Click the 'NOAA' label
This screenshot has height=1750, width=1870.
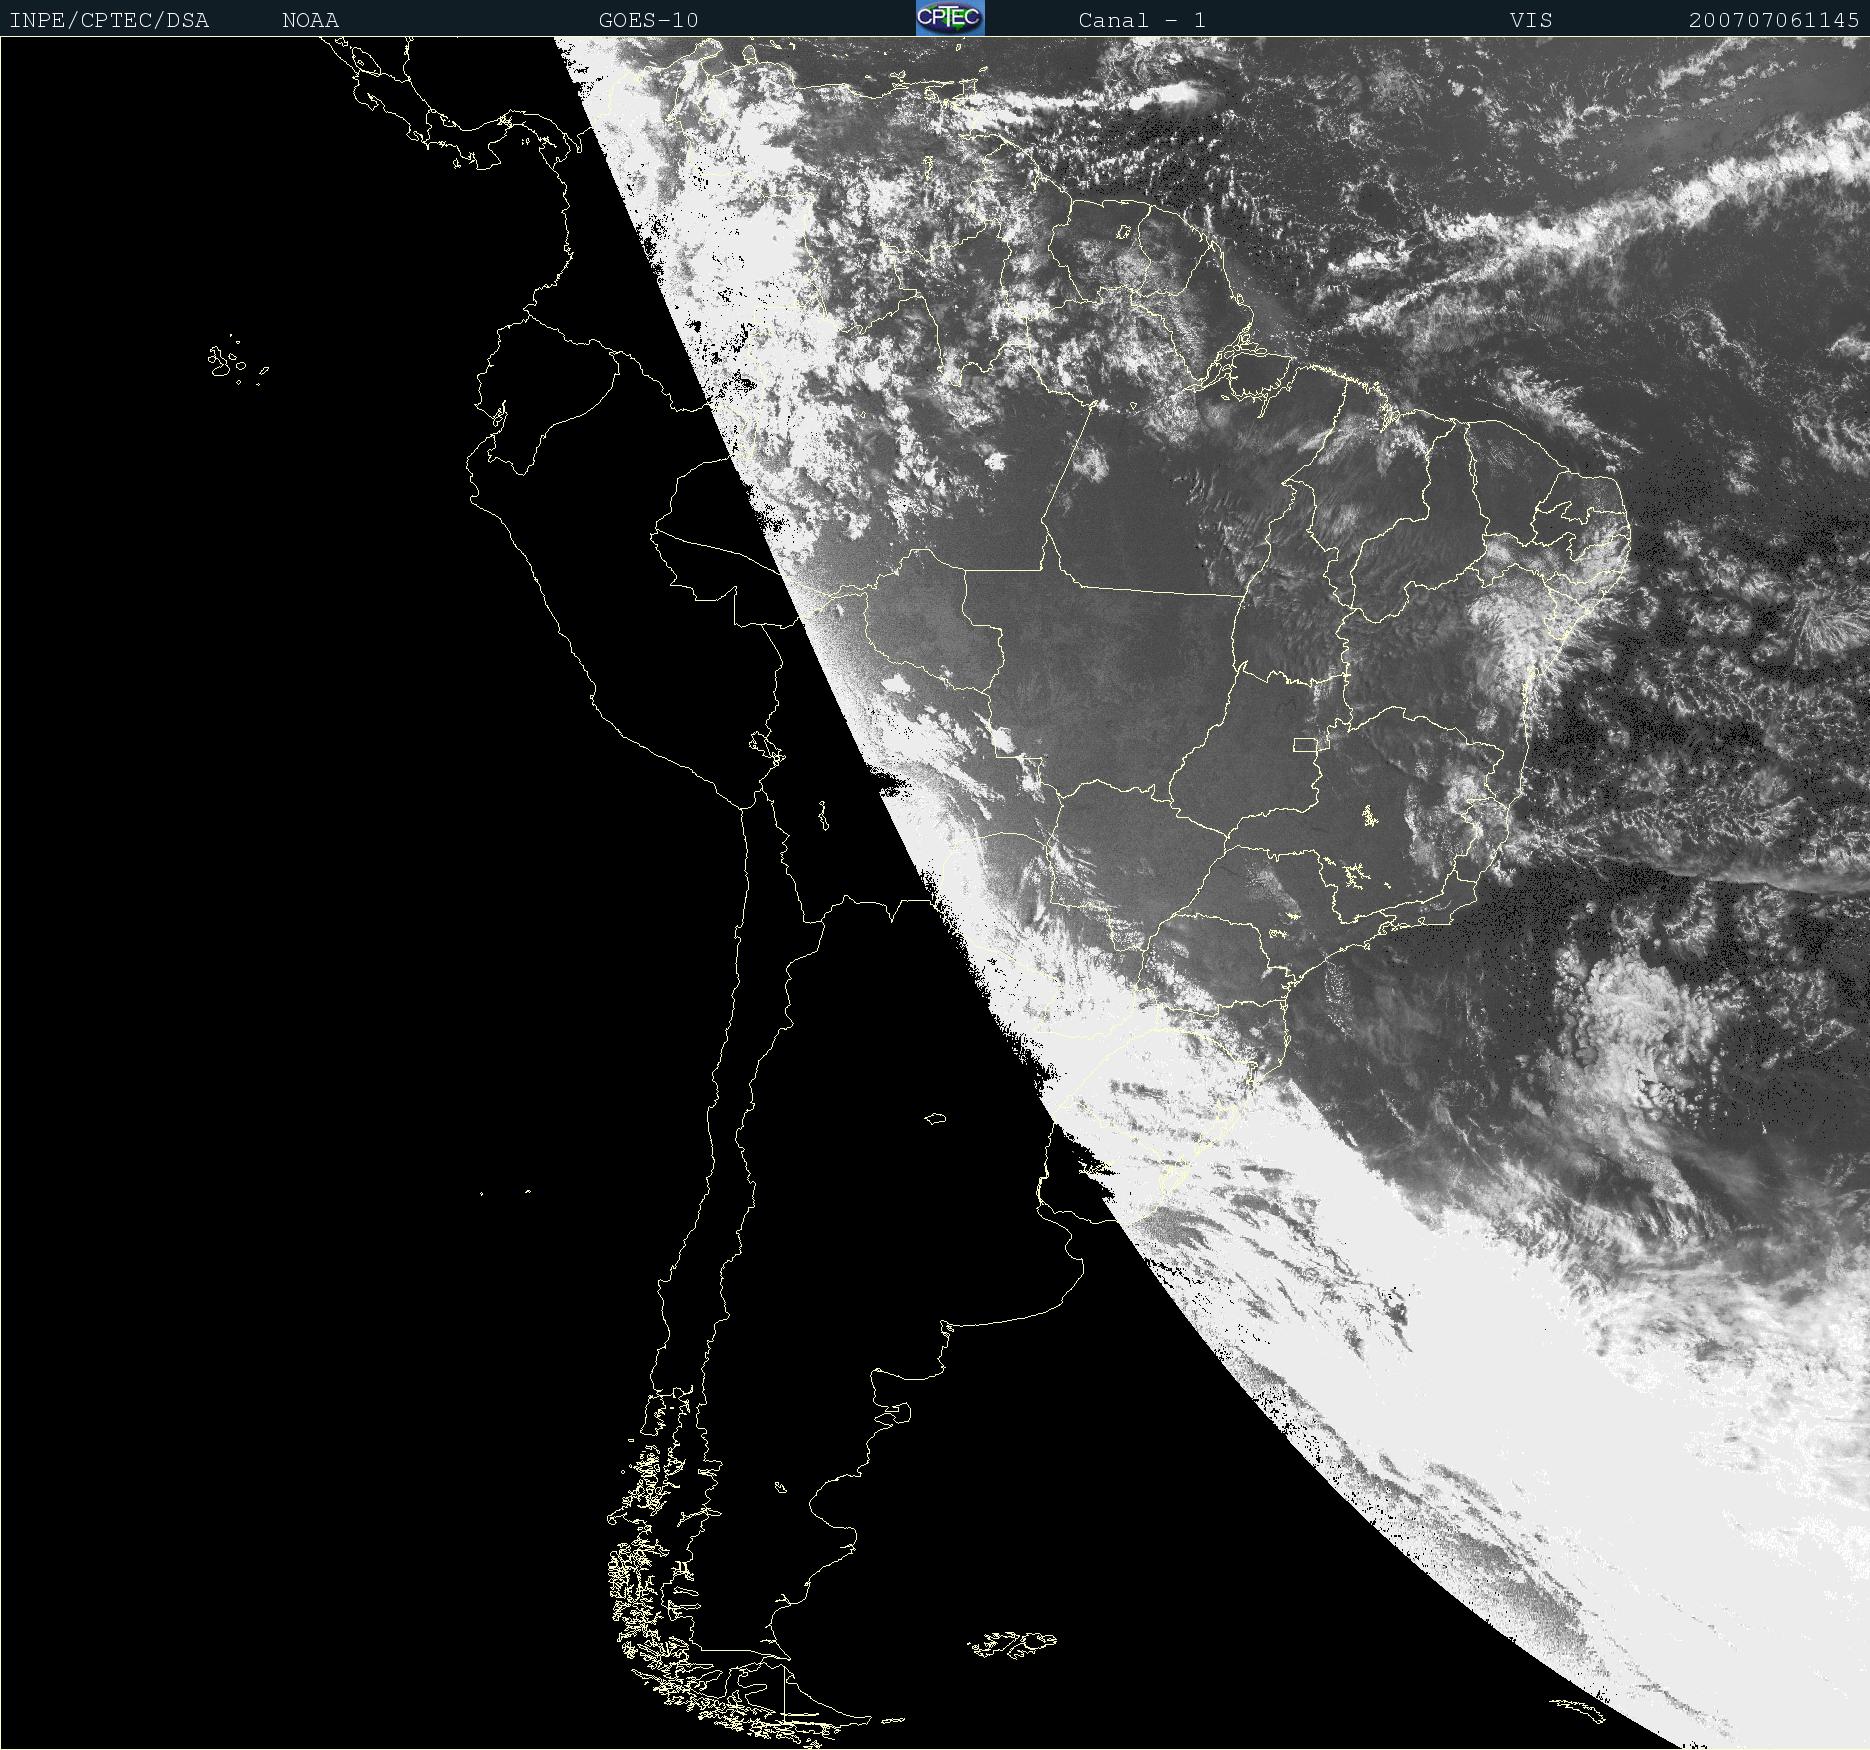(310, 20)
